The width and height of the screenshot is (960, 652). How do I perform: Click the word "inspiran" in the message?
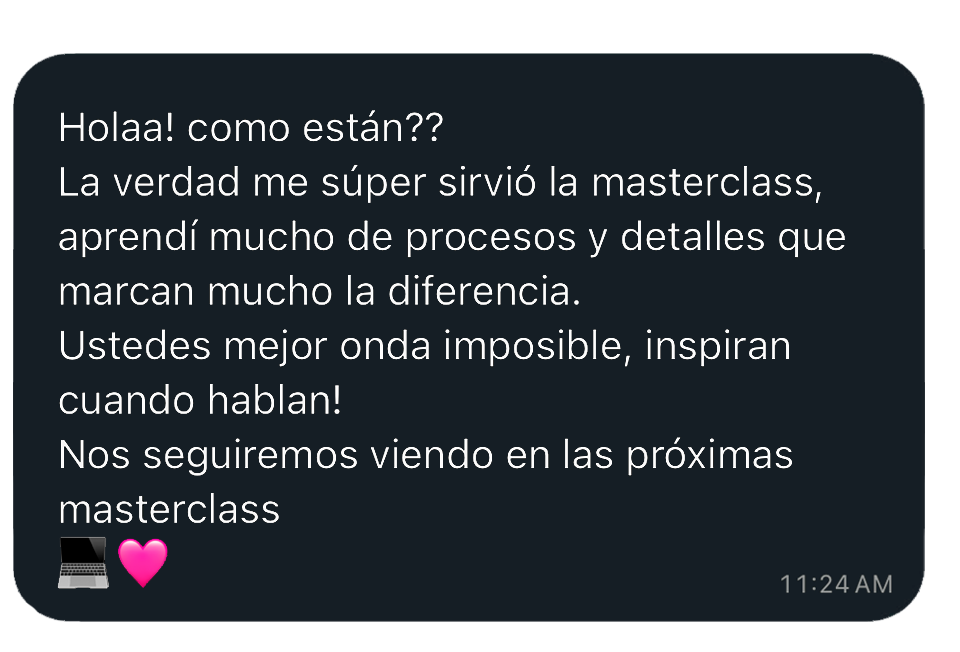[x=718, y=347]
